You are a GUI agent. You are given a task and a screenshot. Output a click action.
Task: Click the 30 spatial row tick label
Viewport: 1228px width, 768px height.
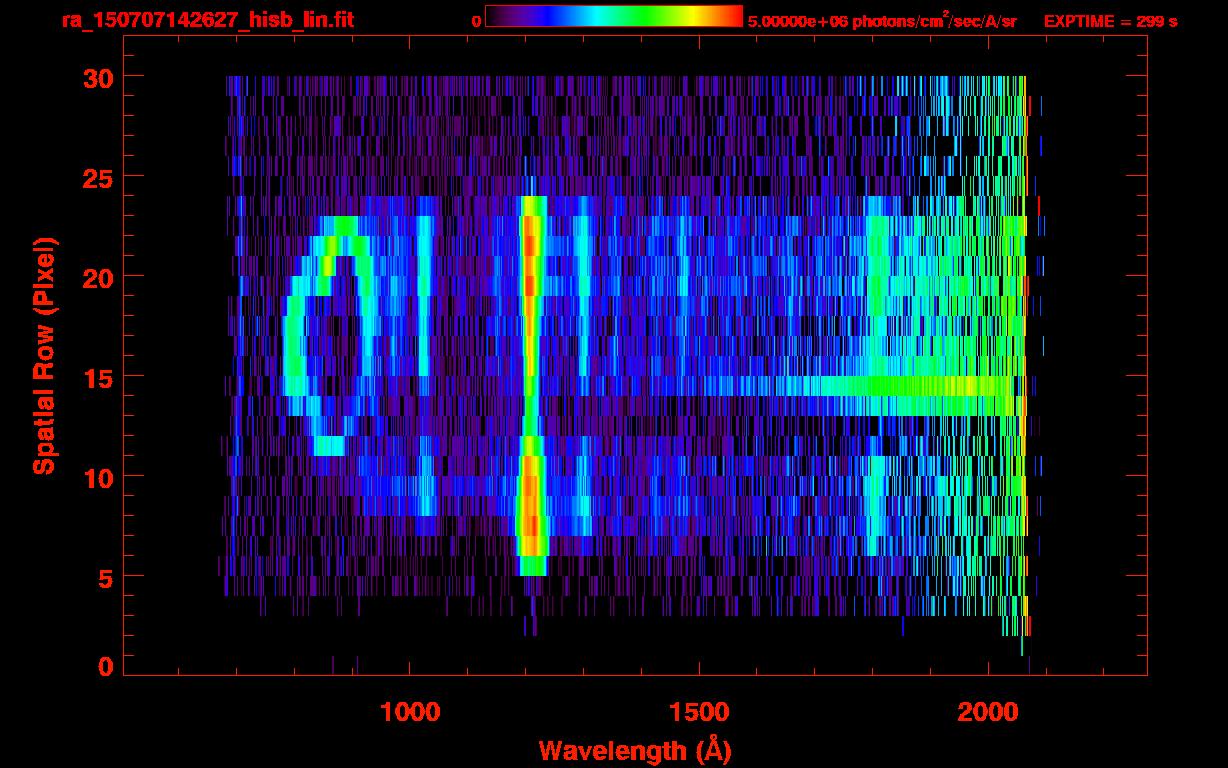click(x=98, y=77)
